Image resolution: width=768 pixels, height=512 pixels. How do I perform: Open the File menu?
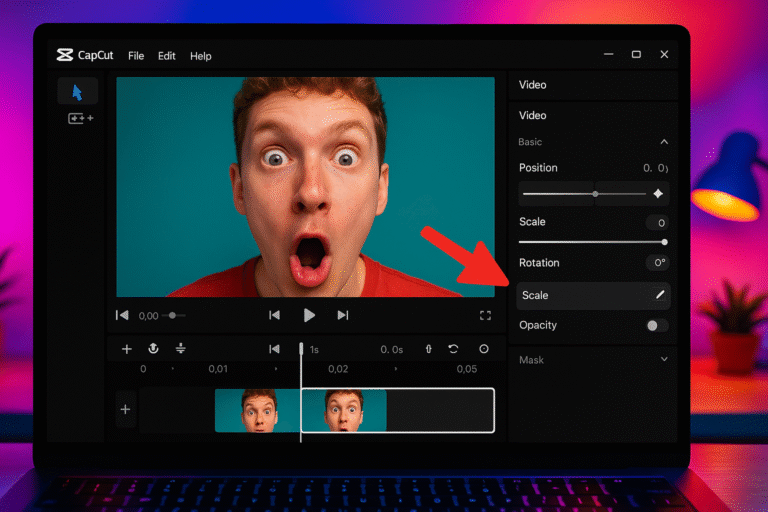(136, 56)
